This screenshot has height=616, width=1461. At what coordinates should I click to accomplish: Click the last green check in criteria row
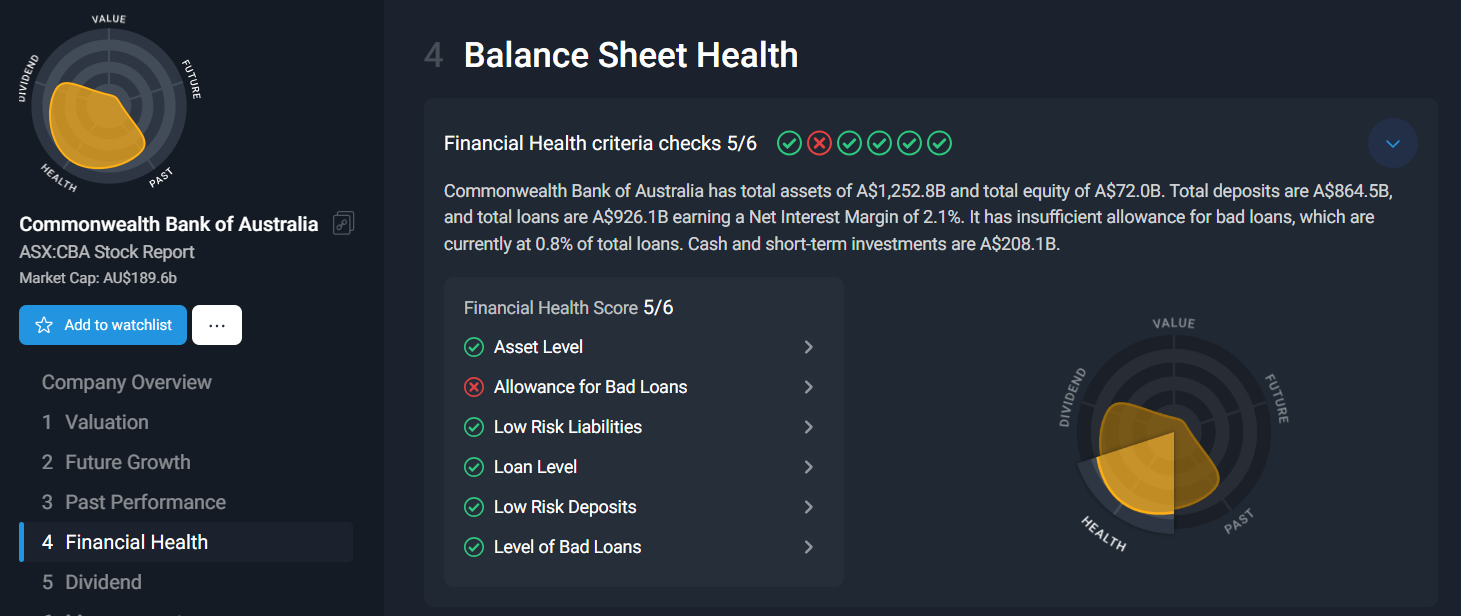click(x=939, y=143)
